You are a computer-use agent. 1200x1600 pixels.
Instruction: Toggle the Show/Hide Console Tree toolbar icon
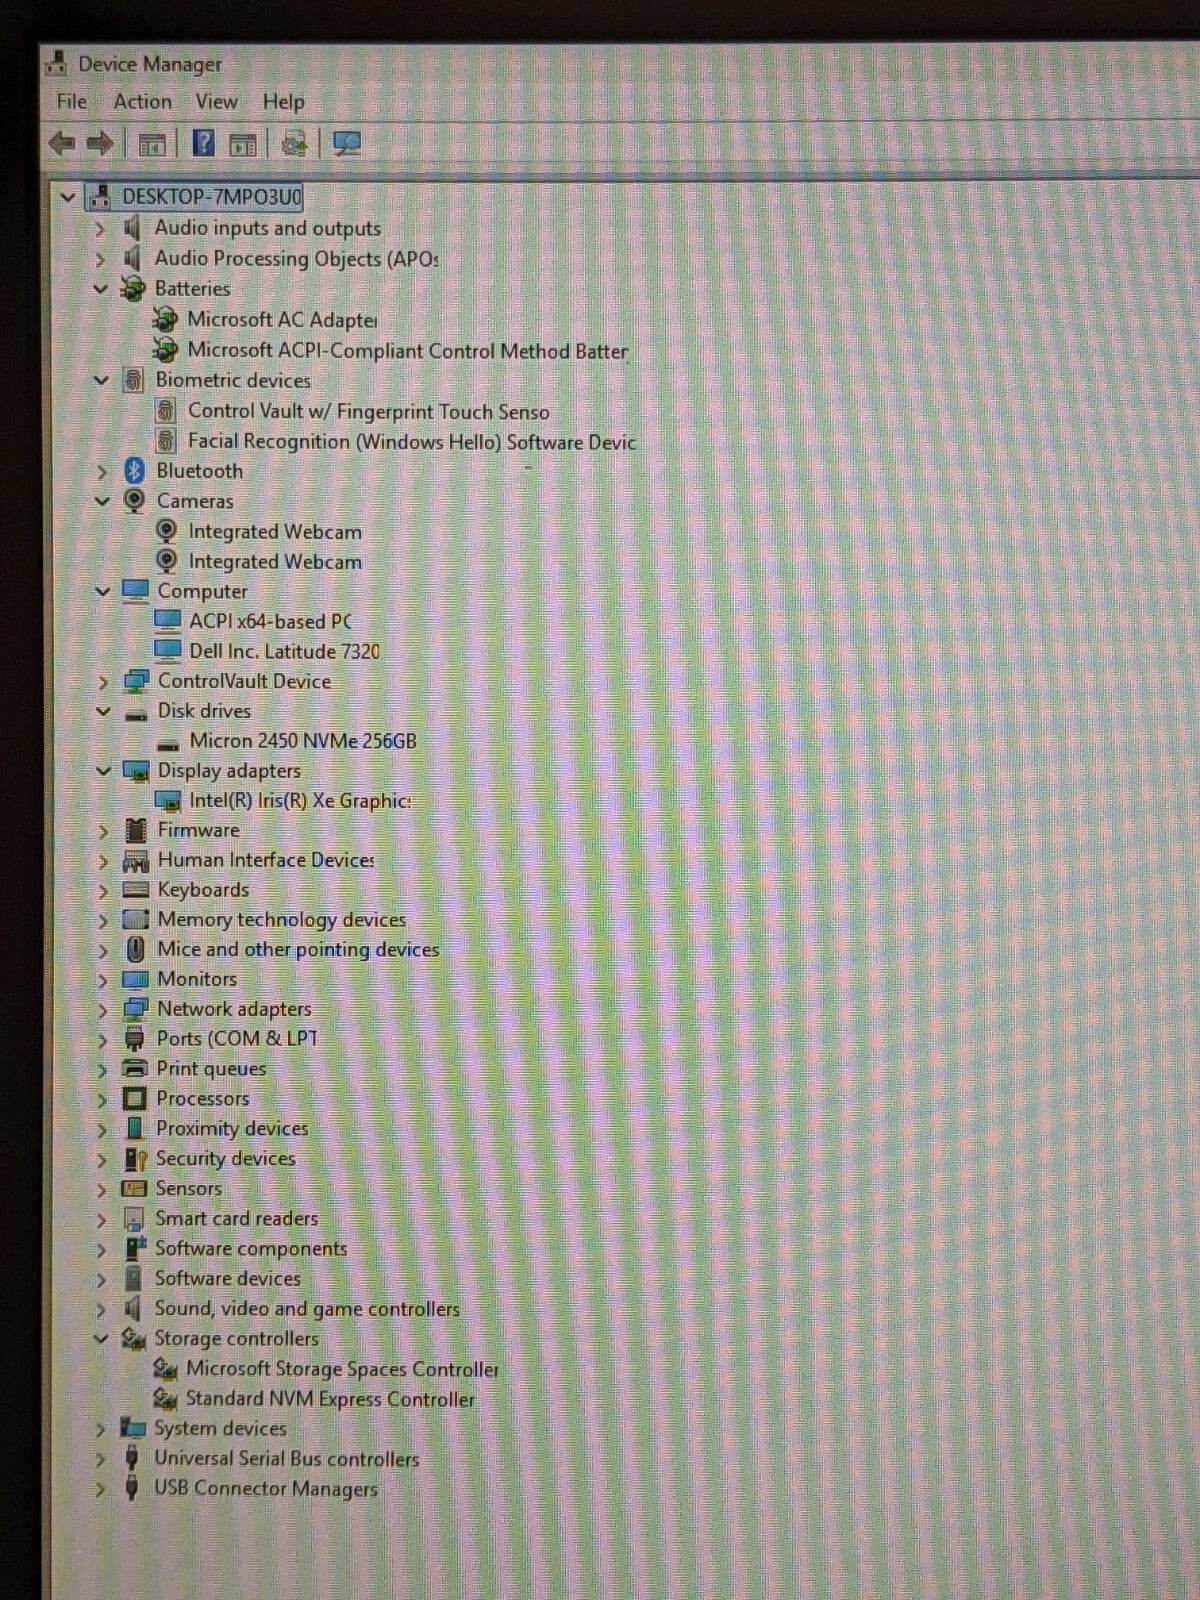(152, 145)
